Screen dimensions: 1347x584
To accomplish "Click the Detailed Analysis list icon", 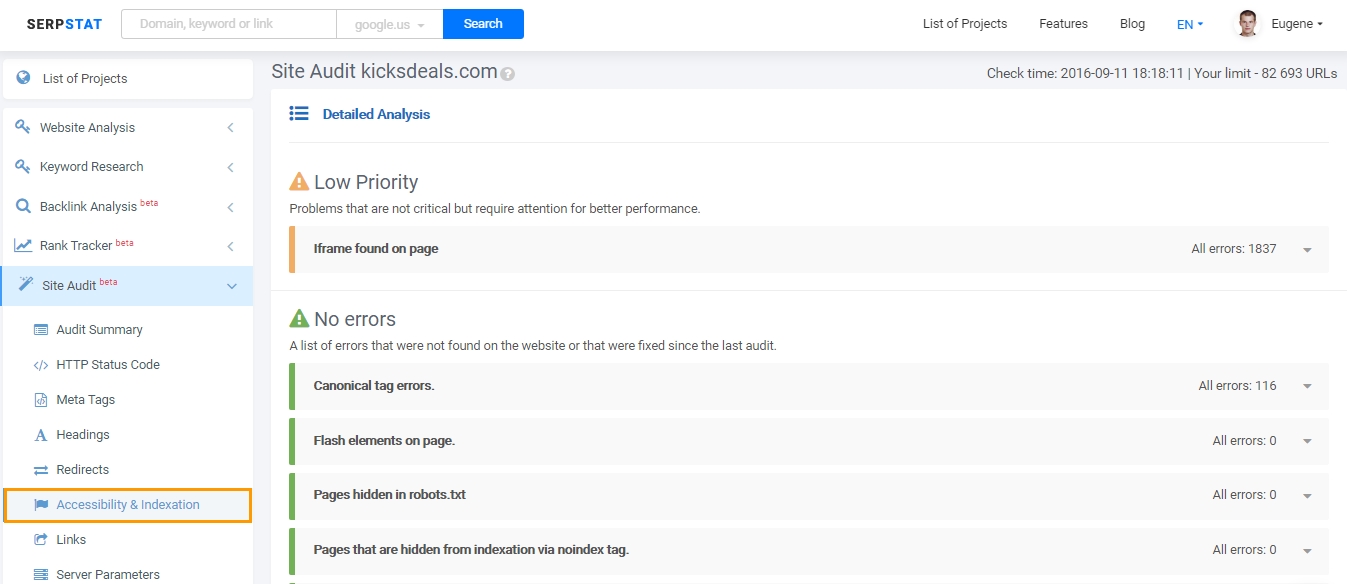I will [299, 114].
